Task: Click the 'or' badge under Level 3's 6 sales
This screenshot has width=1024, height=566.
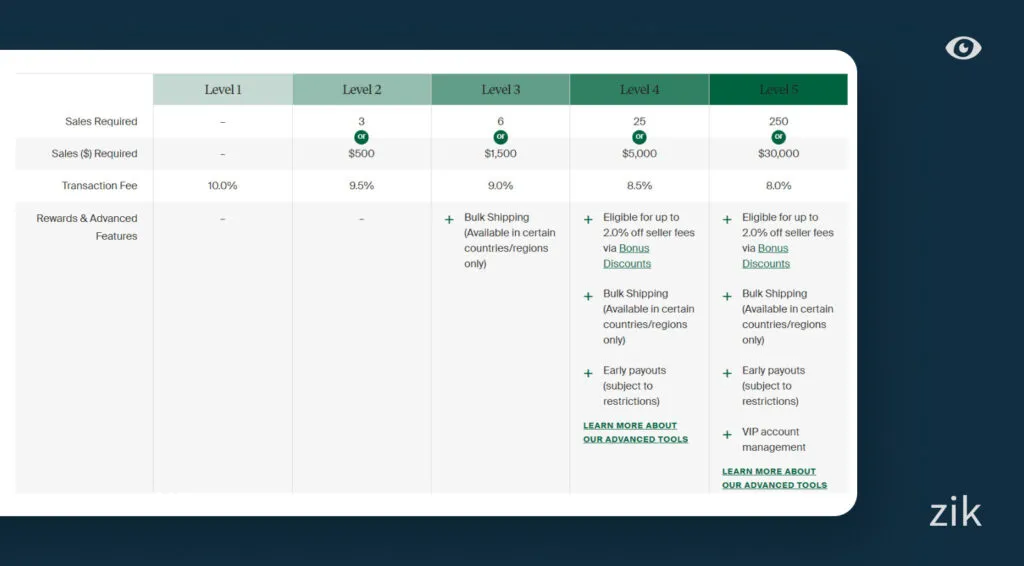Action: (x=500, y=137)
